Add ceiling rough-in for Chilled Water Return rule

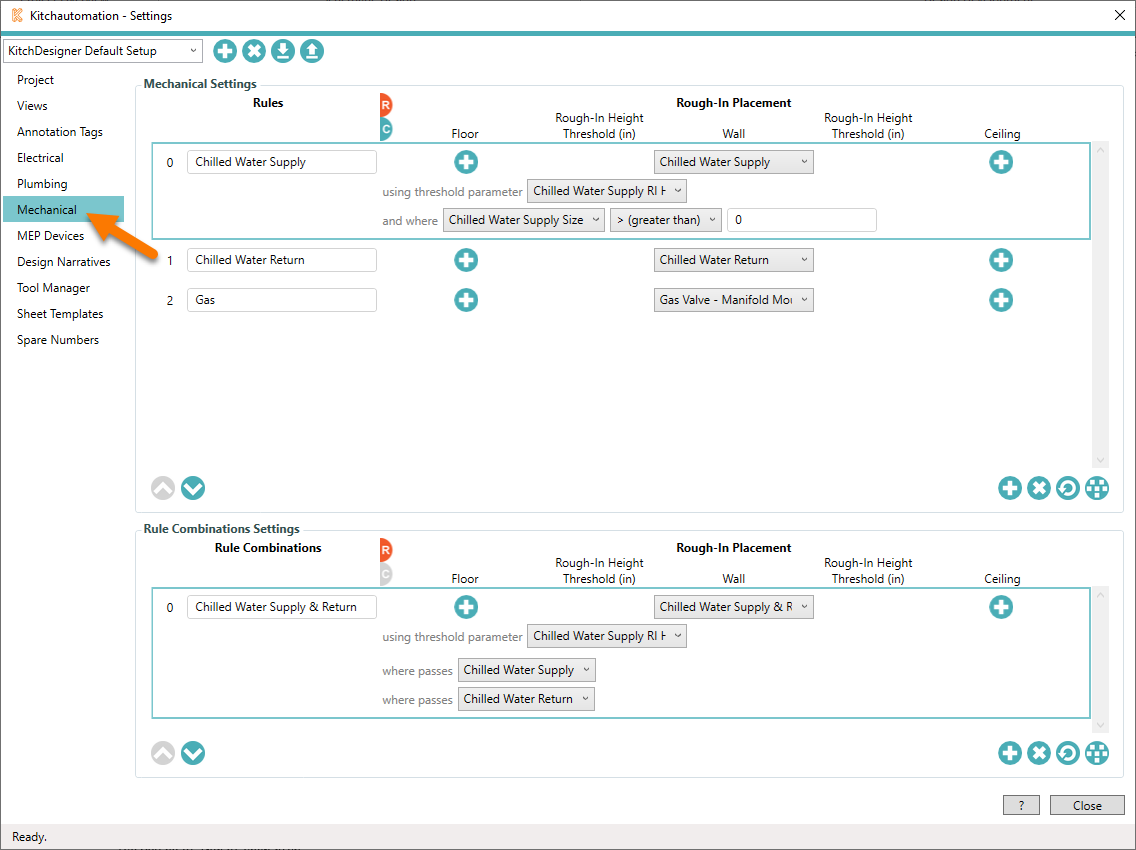(1001, 260)
